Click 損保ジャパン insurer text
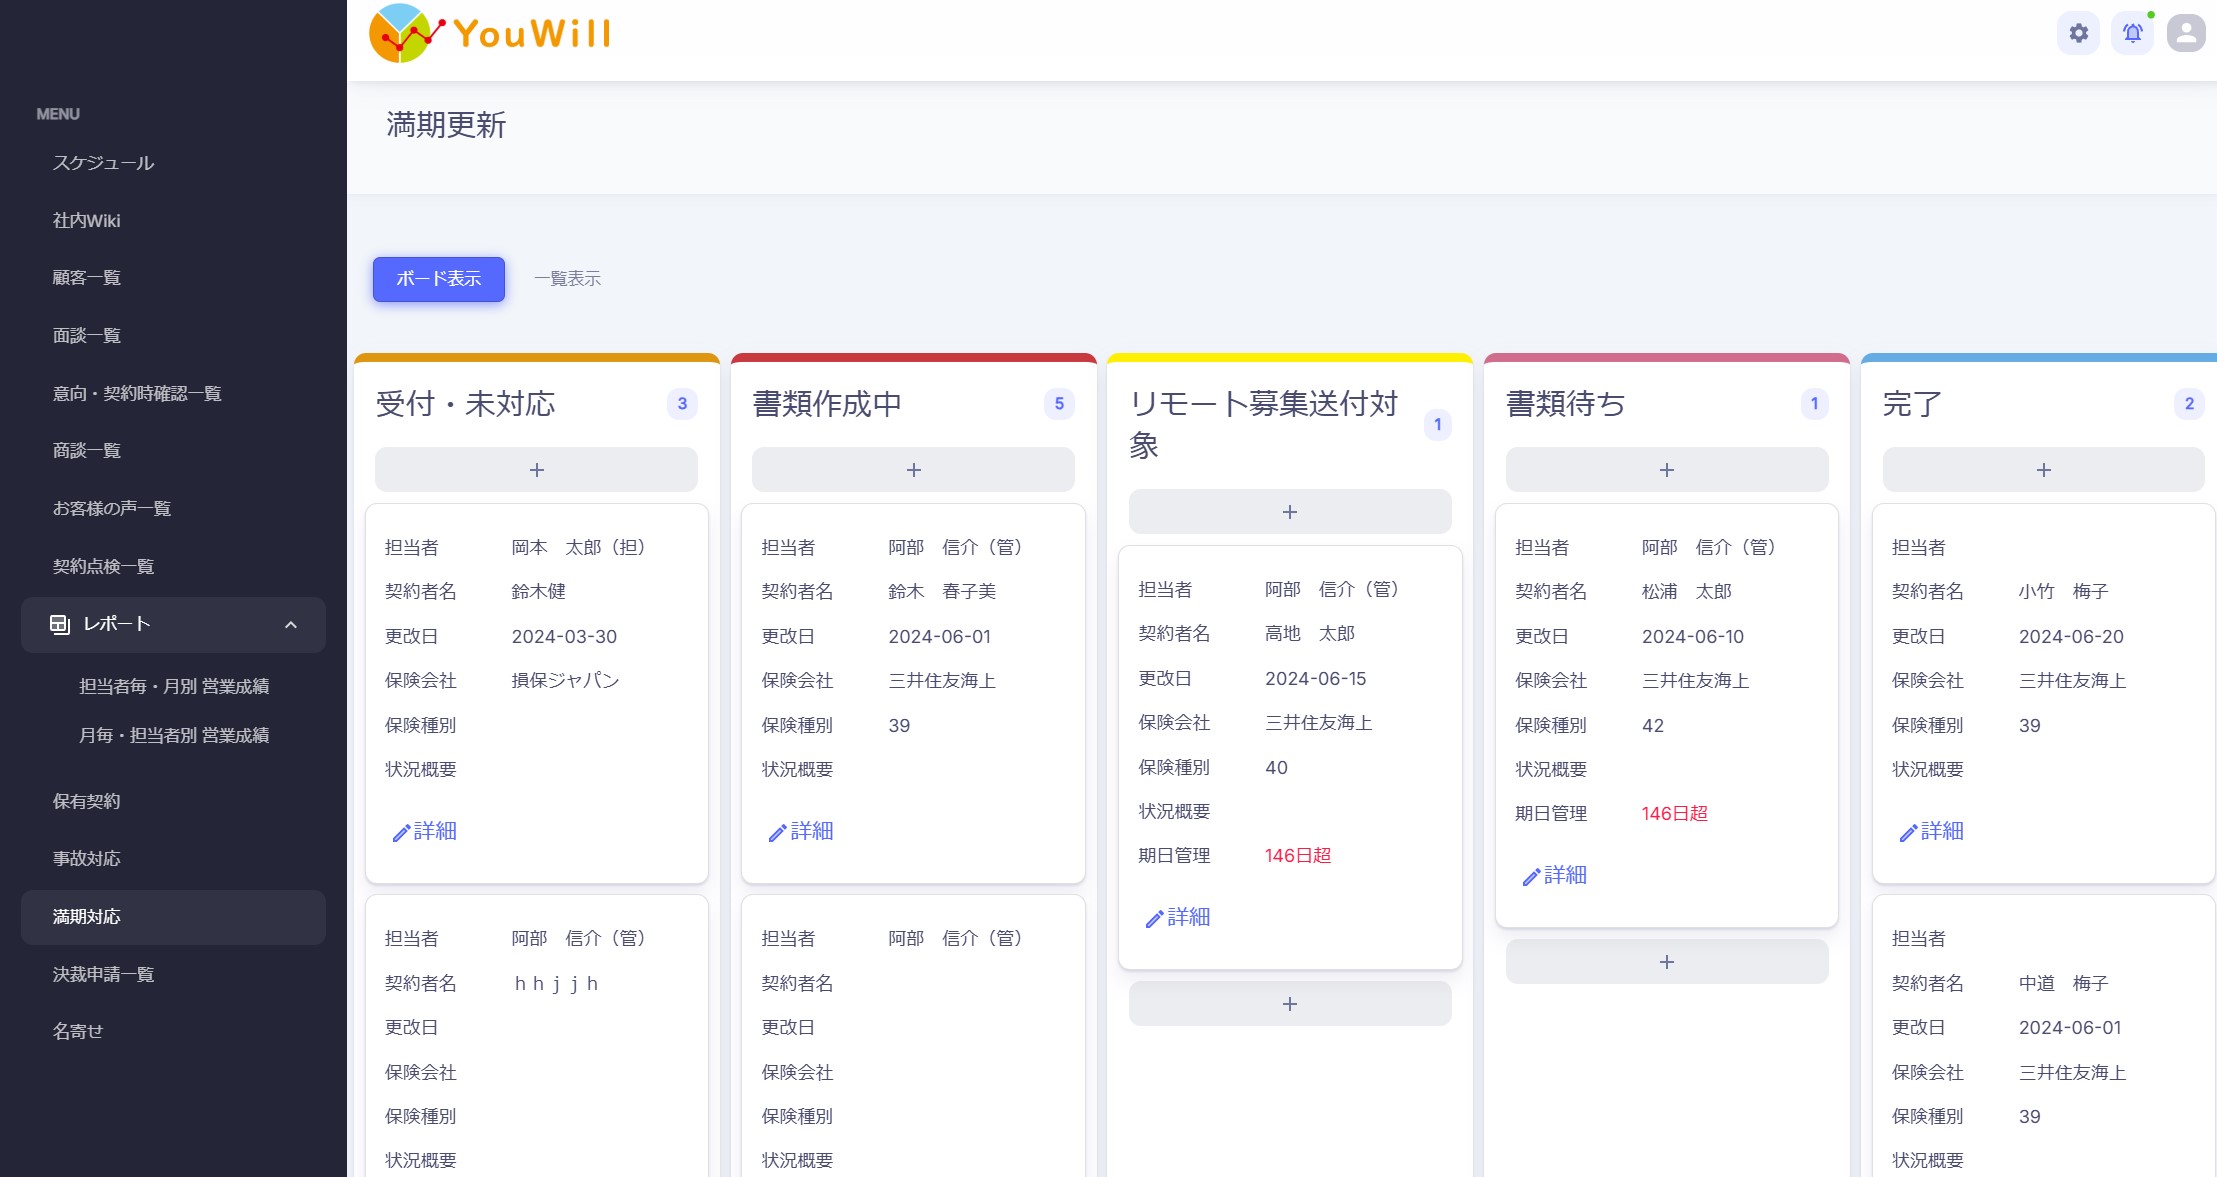The width and height of the screenshot is (2217, 1177). [566, 680]
